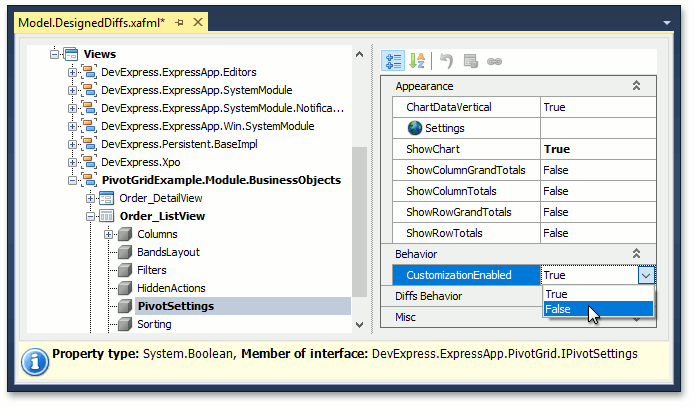Click the Alphabetical sort toolbar icon
Screen dimensions: 694x407
417,61
